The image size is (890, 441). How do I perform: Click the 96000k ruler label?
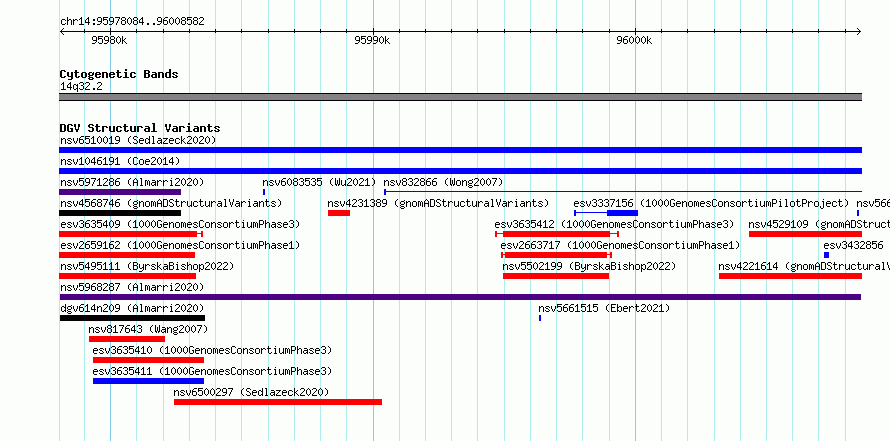click(634, 40)
